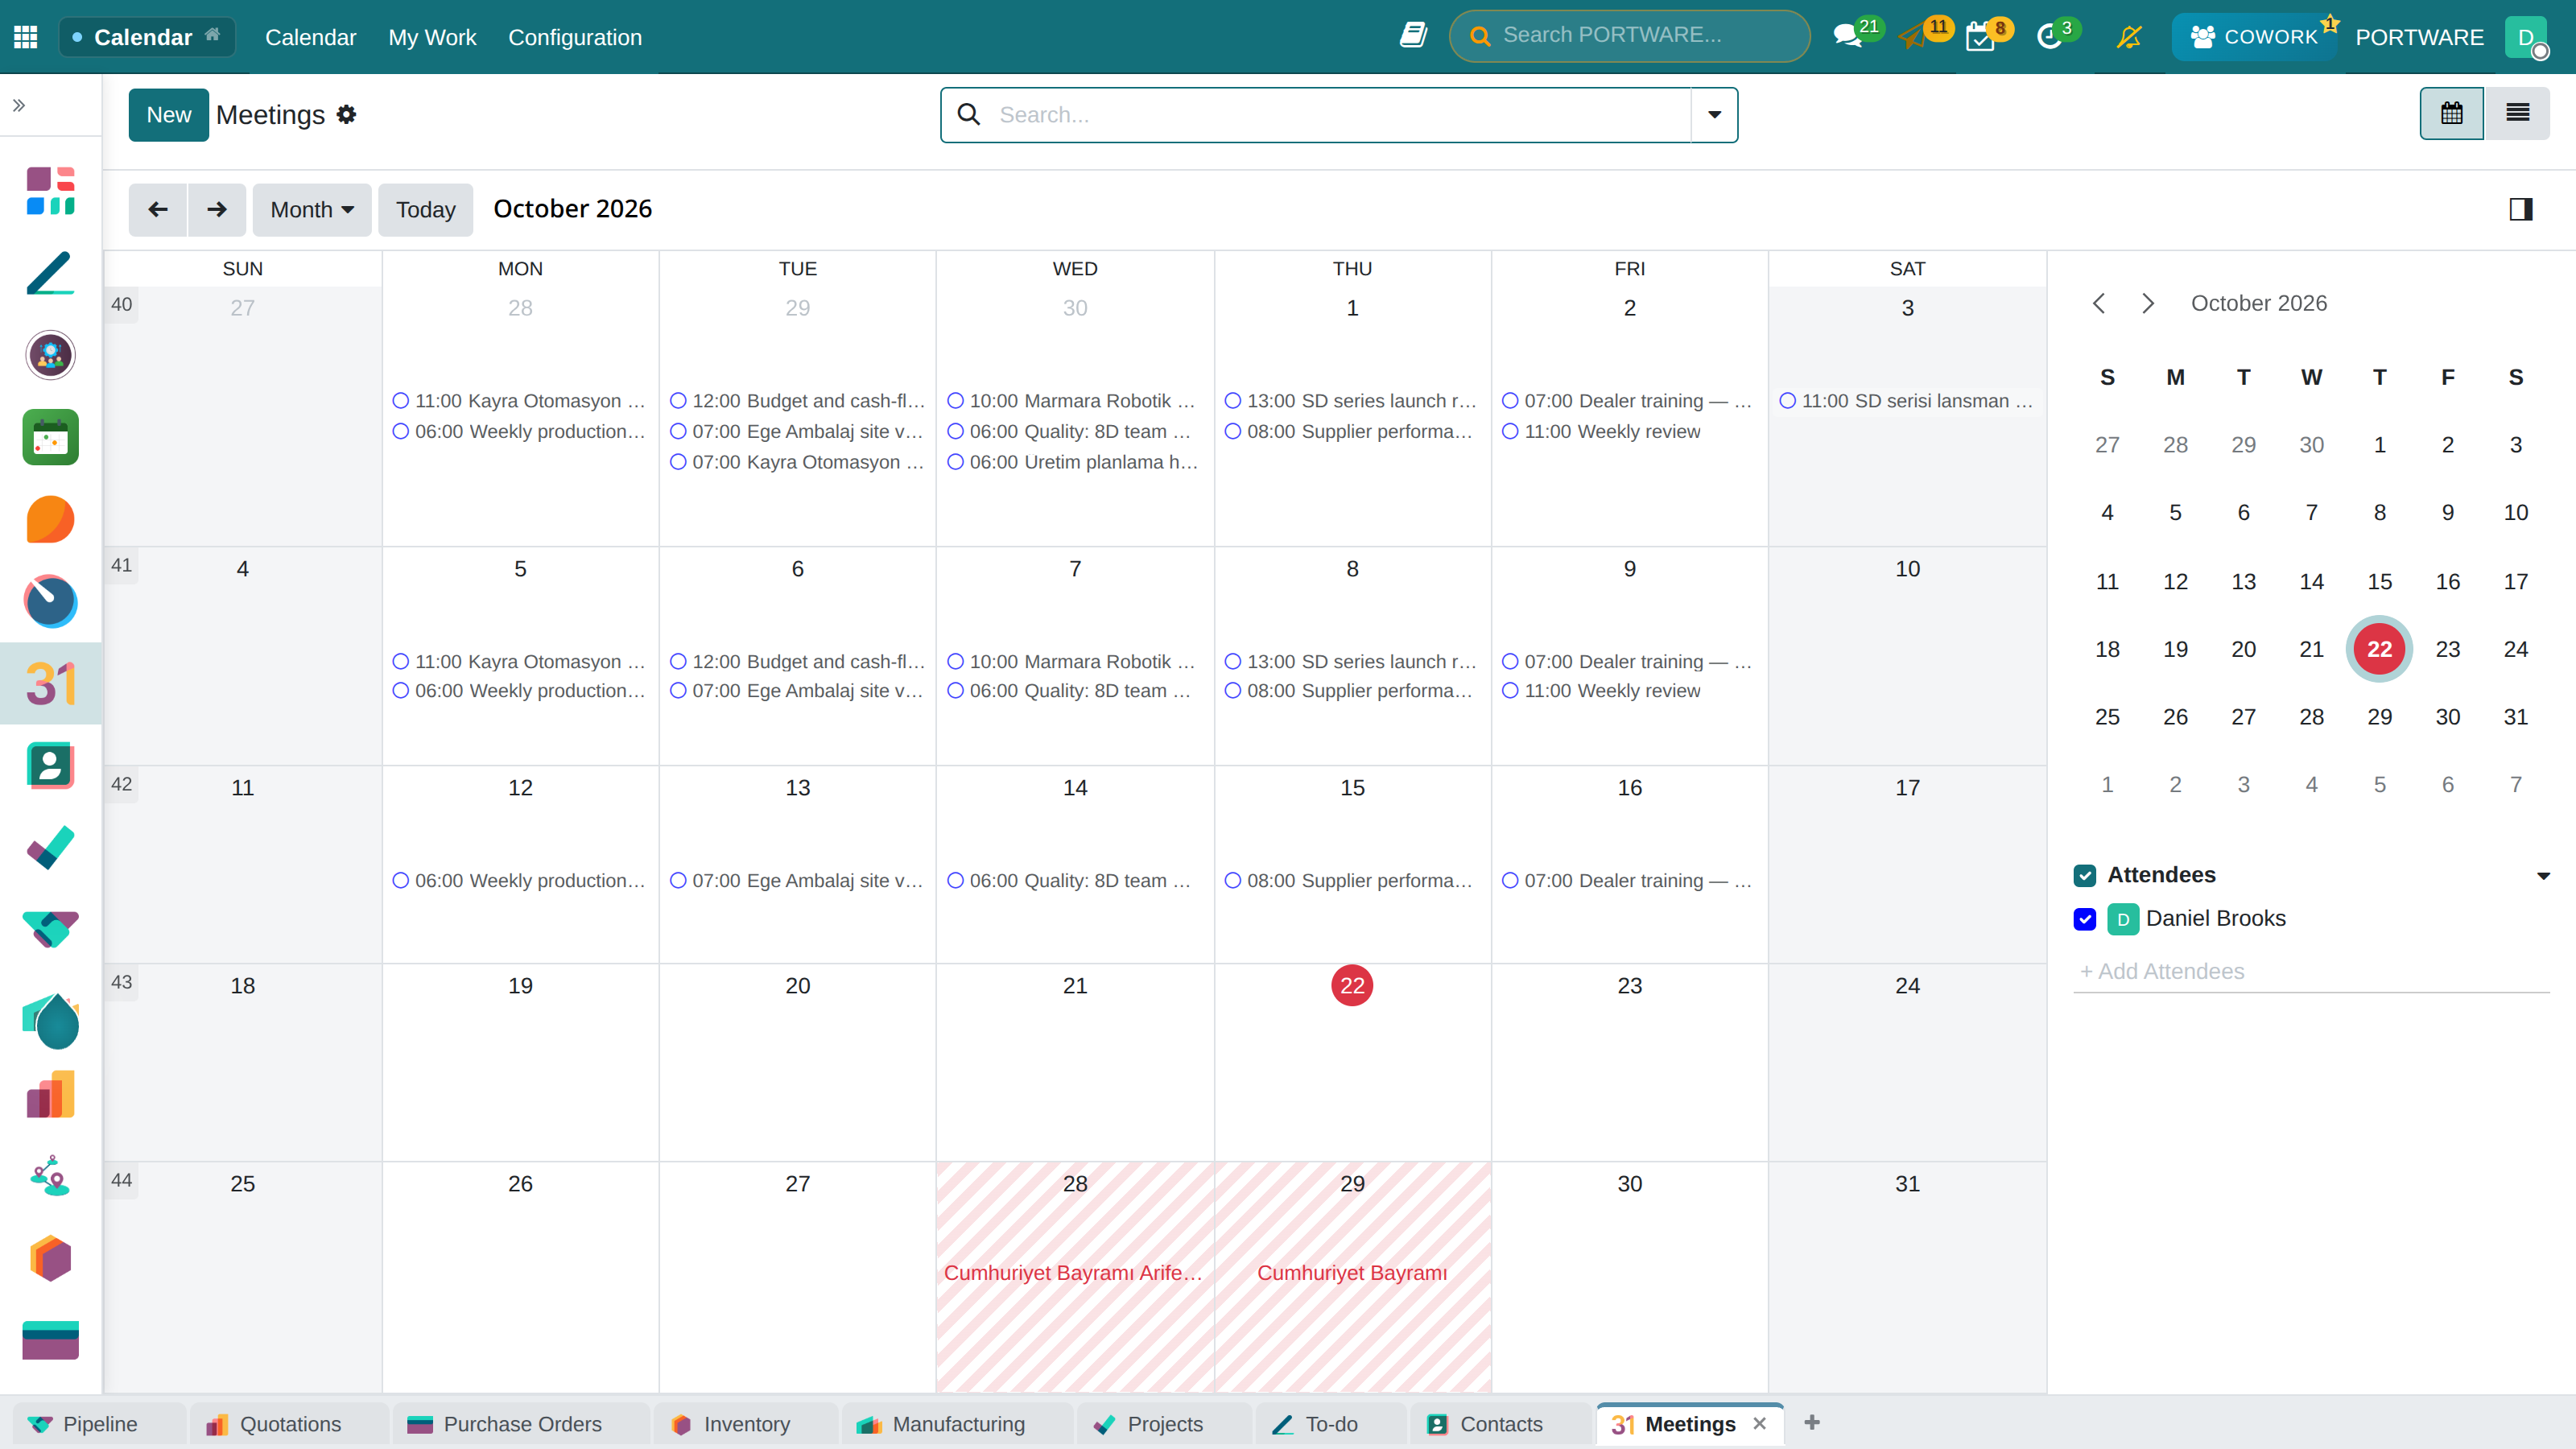Open the search options dropdown arrow
The image size is (2576, 1449).
(x=1714, y=115)
